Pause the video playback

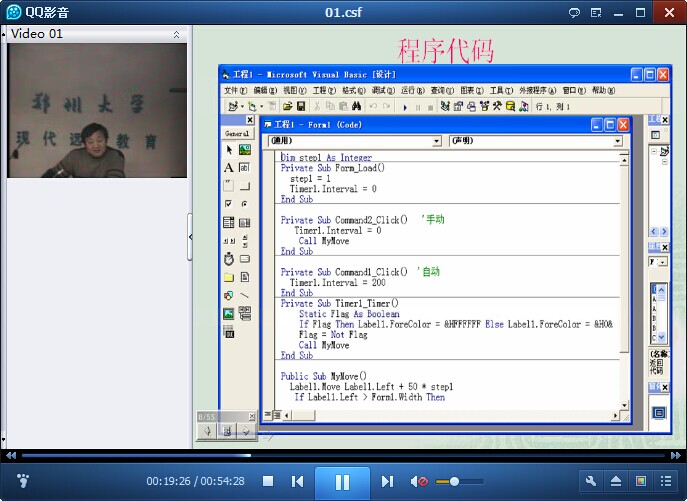tap(342, 482)
